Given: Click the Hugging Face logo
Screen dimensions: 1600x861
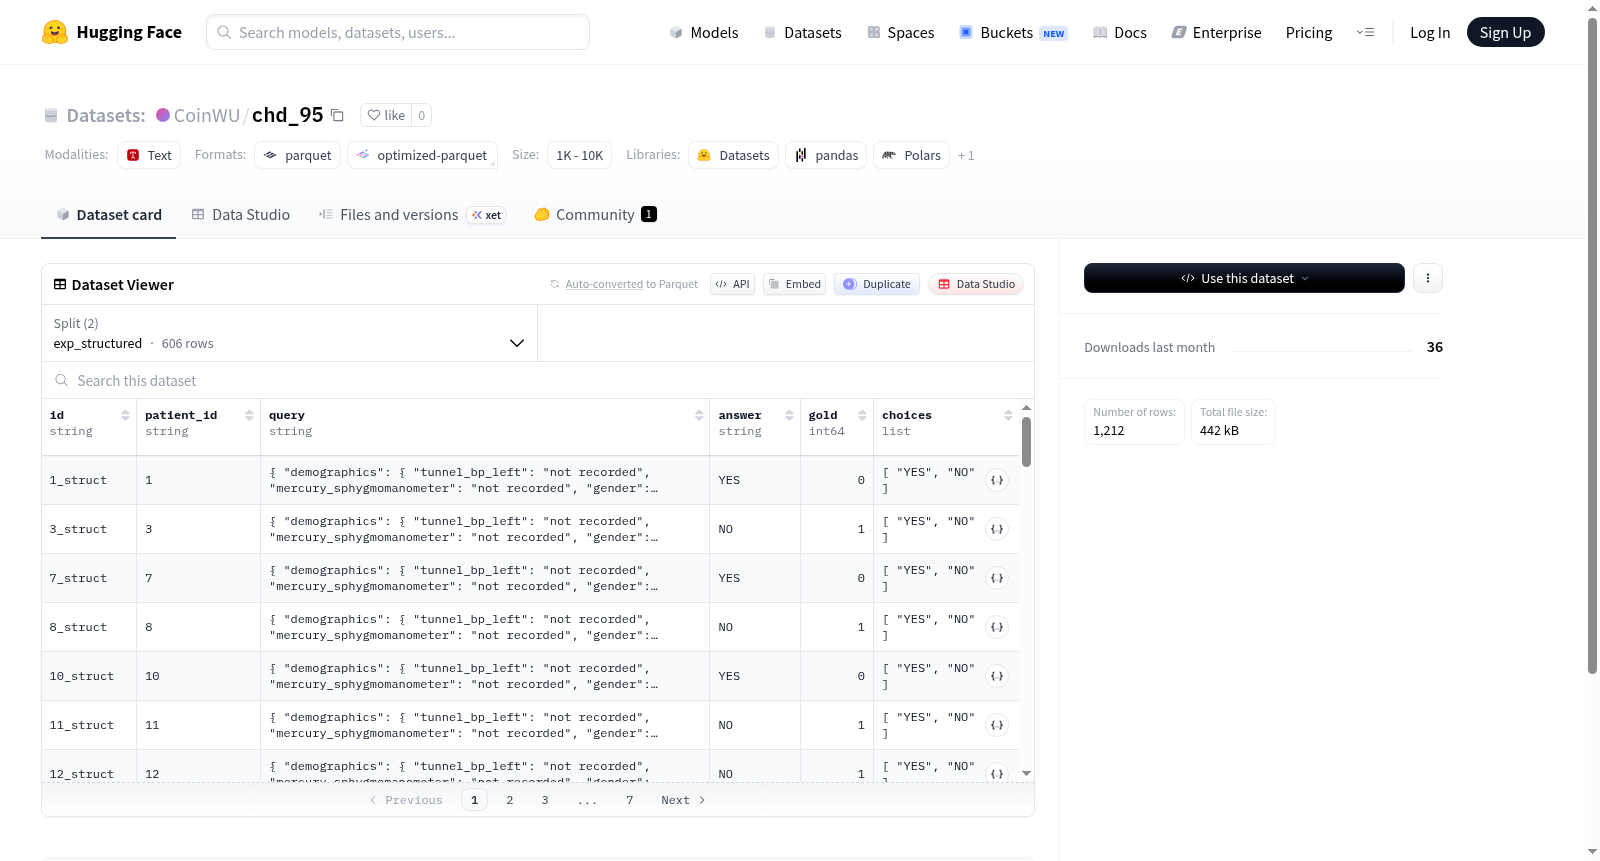Looking at the screenshot, I should click(x=112, y=32).
